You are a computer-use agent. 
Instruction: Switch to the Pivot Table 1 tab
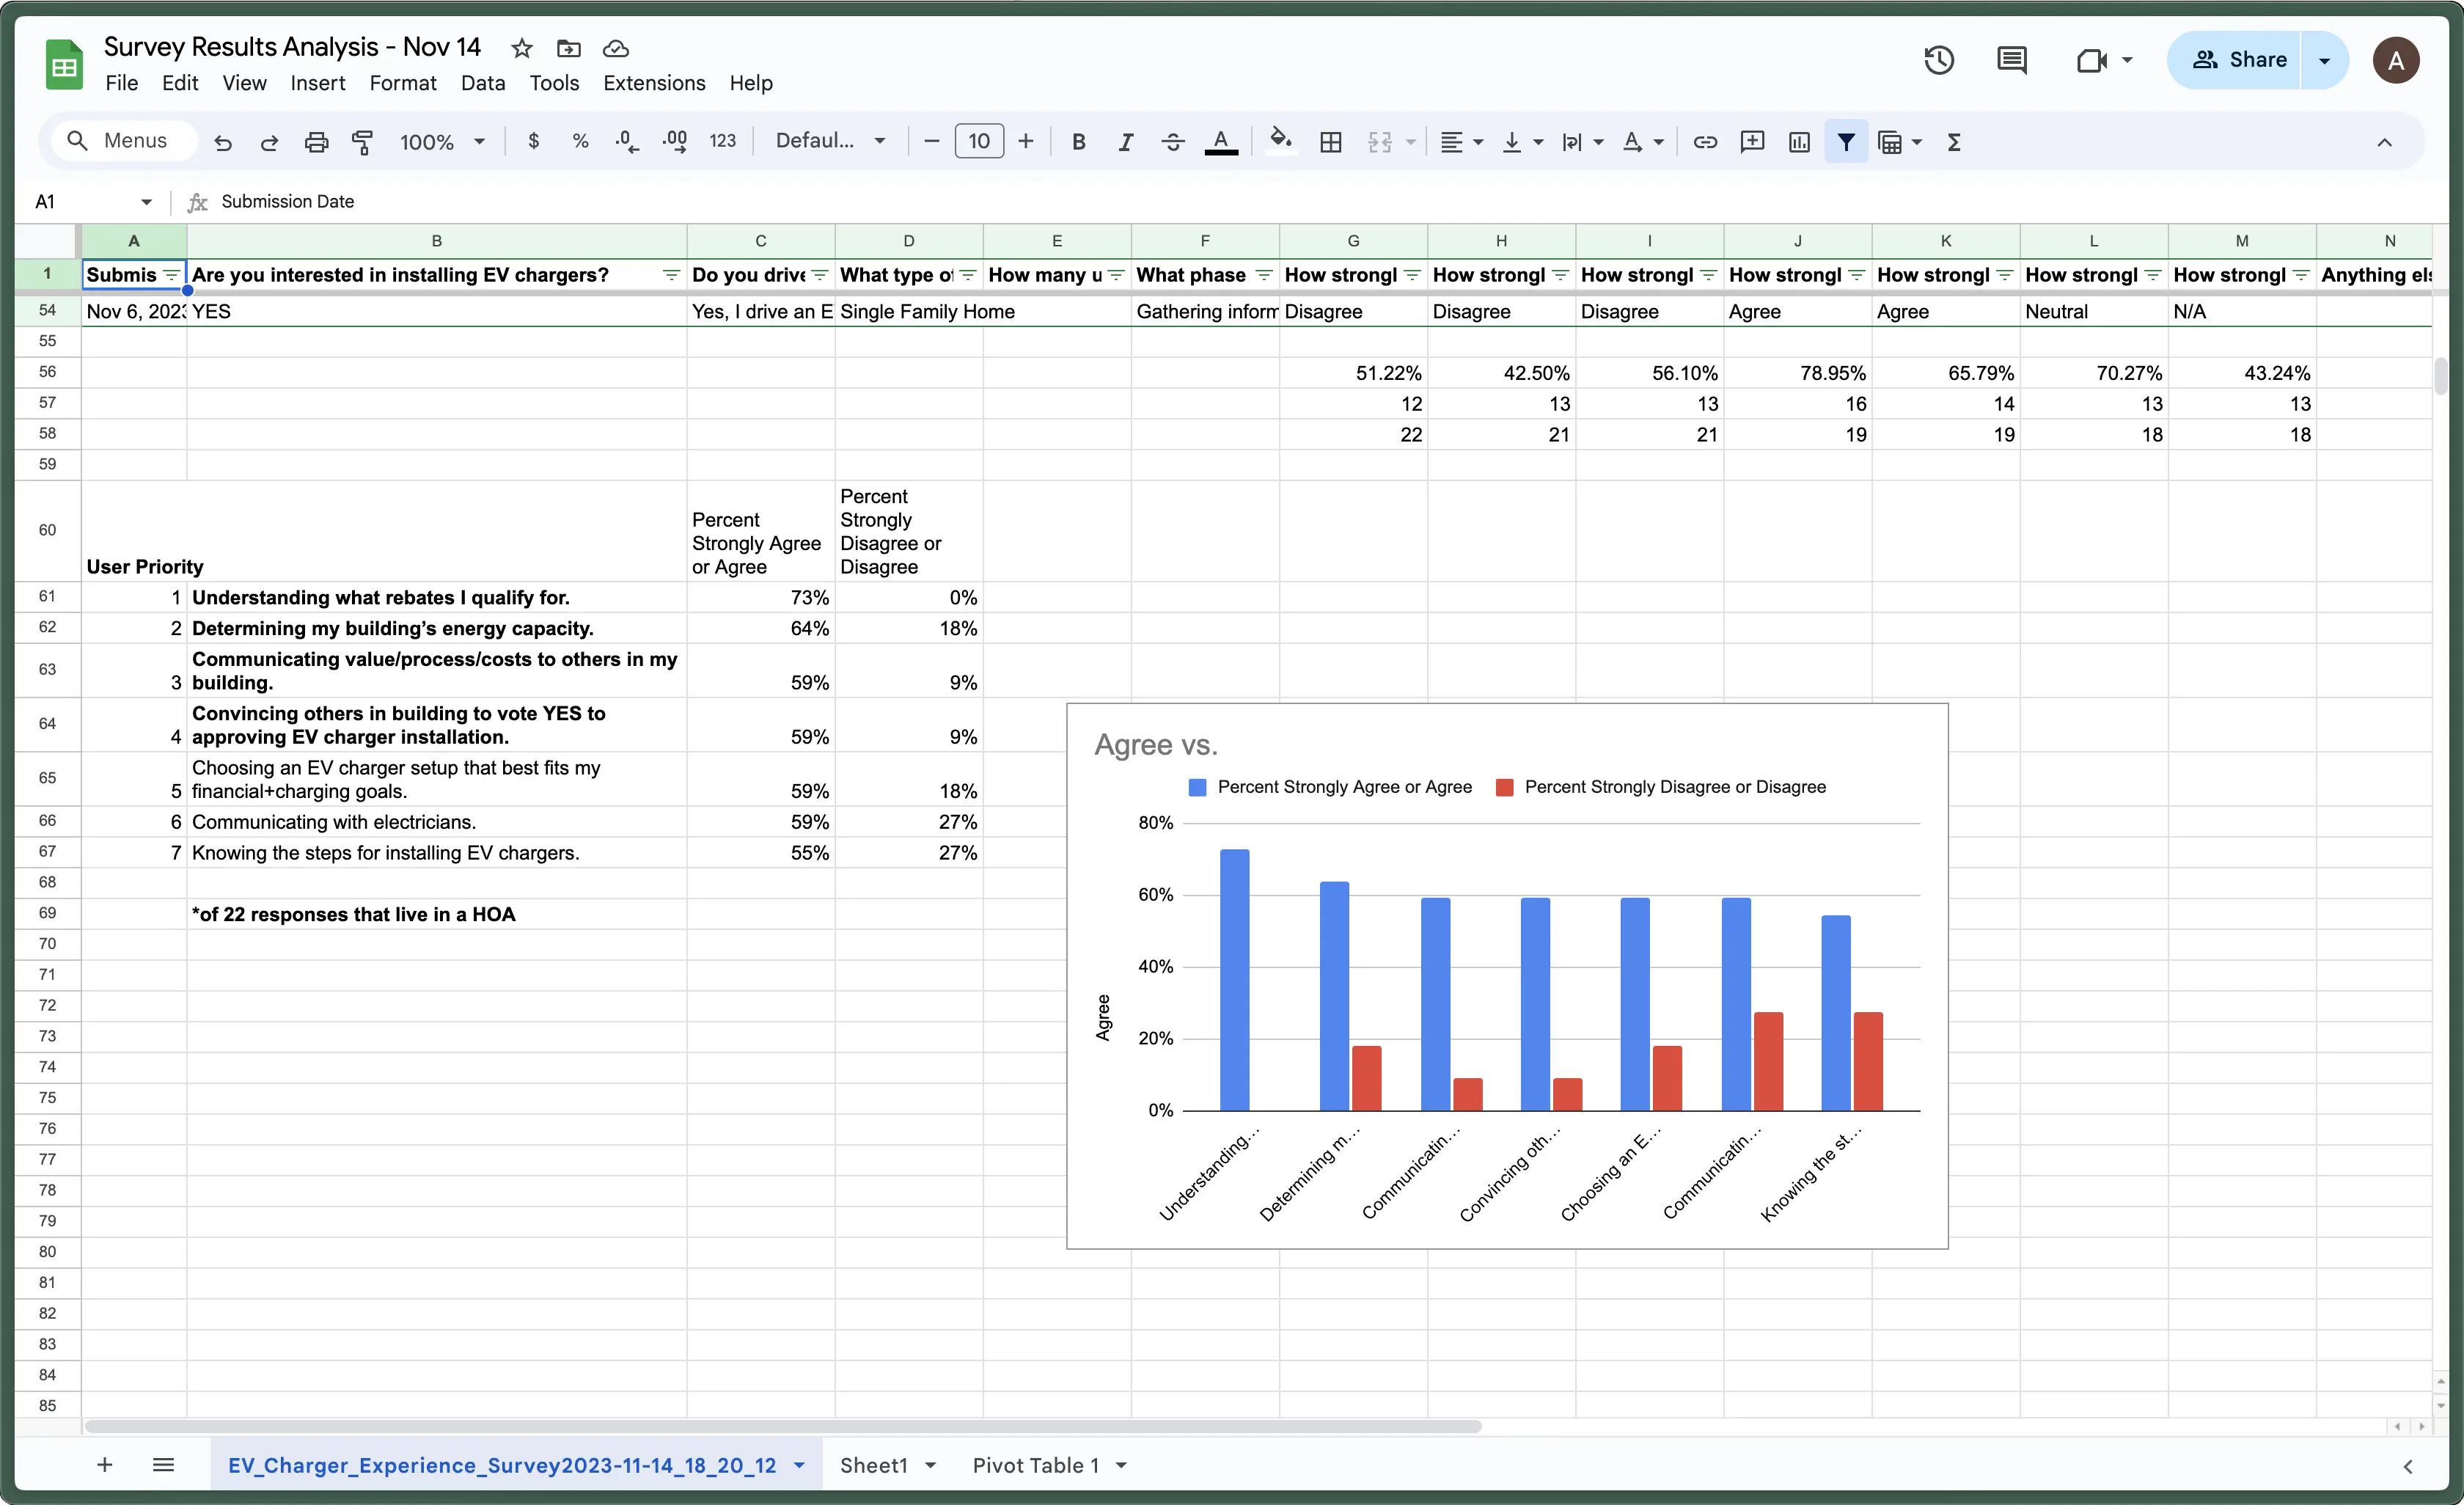click(x=1035, y=1465)
